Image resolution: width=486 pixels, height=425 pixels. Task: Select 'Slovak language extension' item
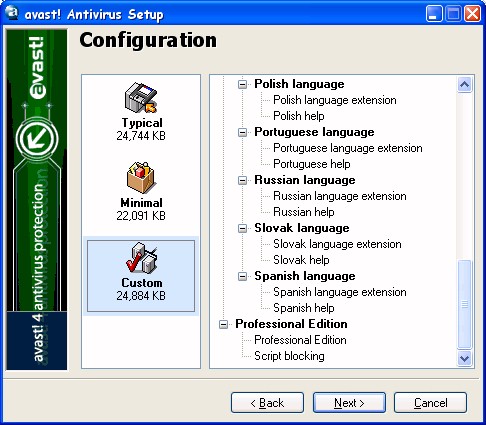[x=337, y=244]
